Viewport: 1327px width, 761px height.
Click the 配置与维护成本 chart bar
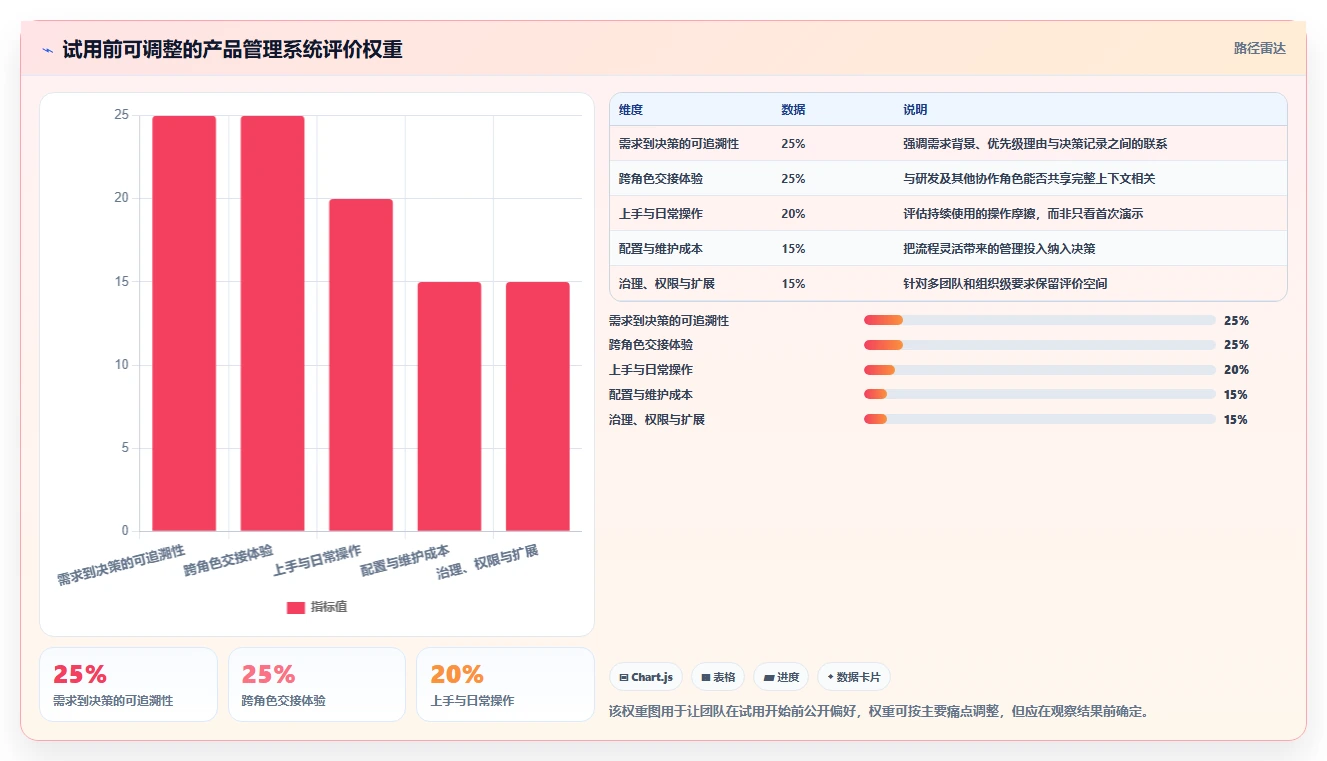(449, 406)
